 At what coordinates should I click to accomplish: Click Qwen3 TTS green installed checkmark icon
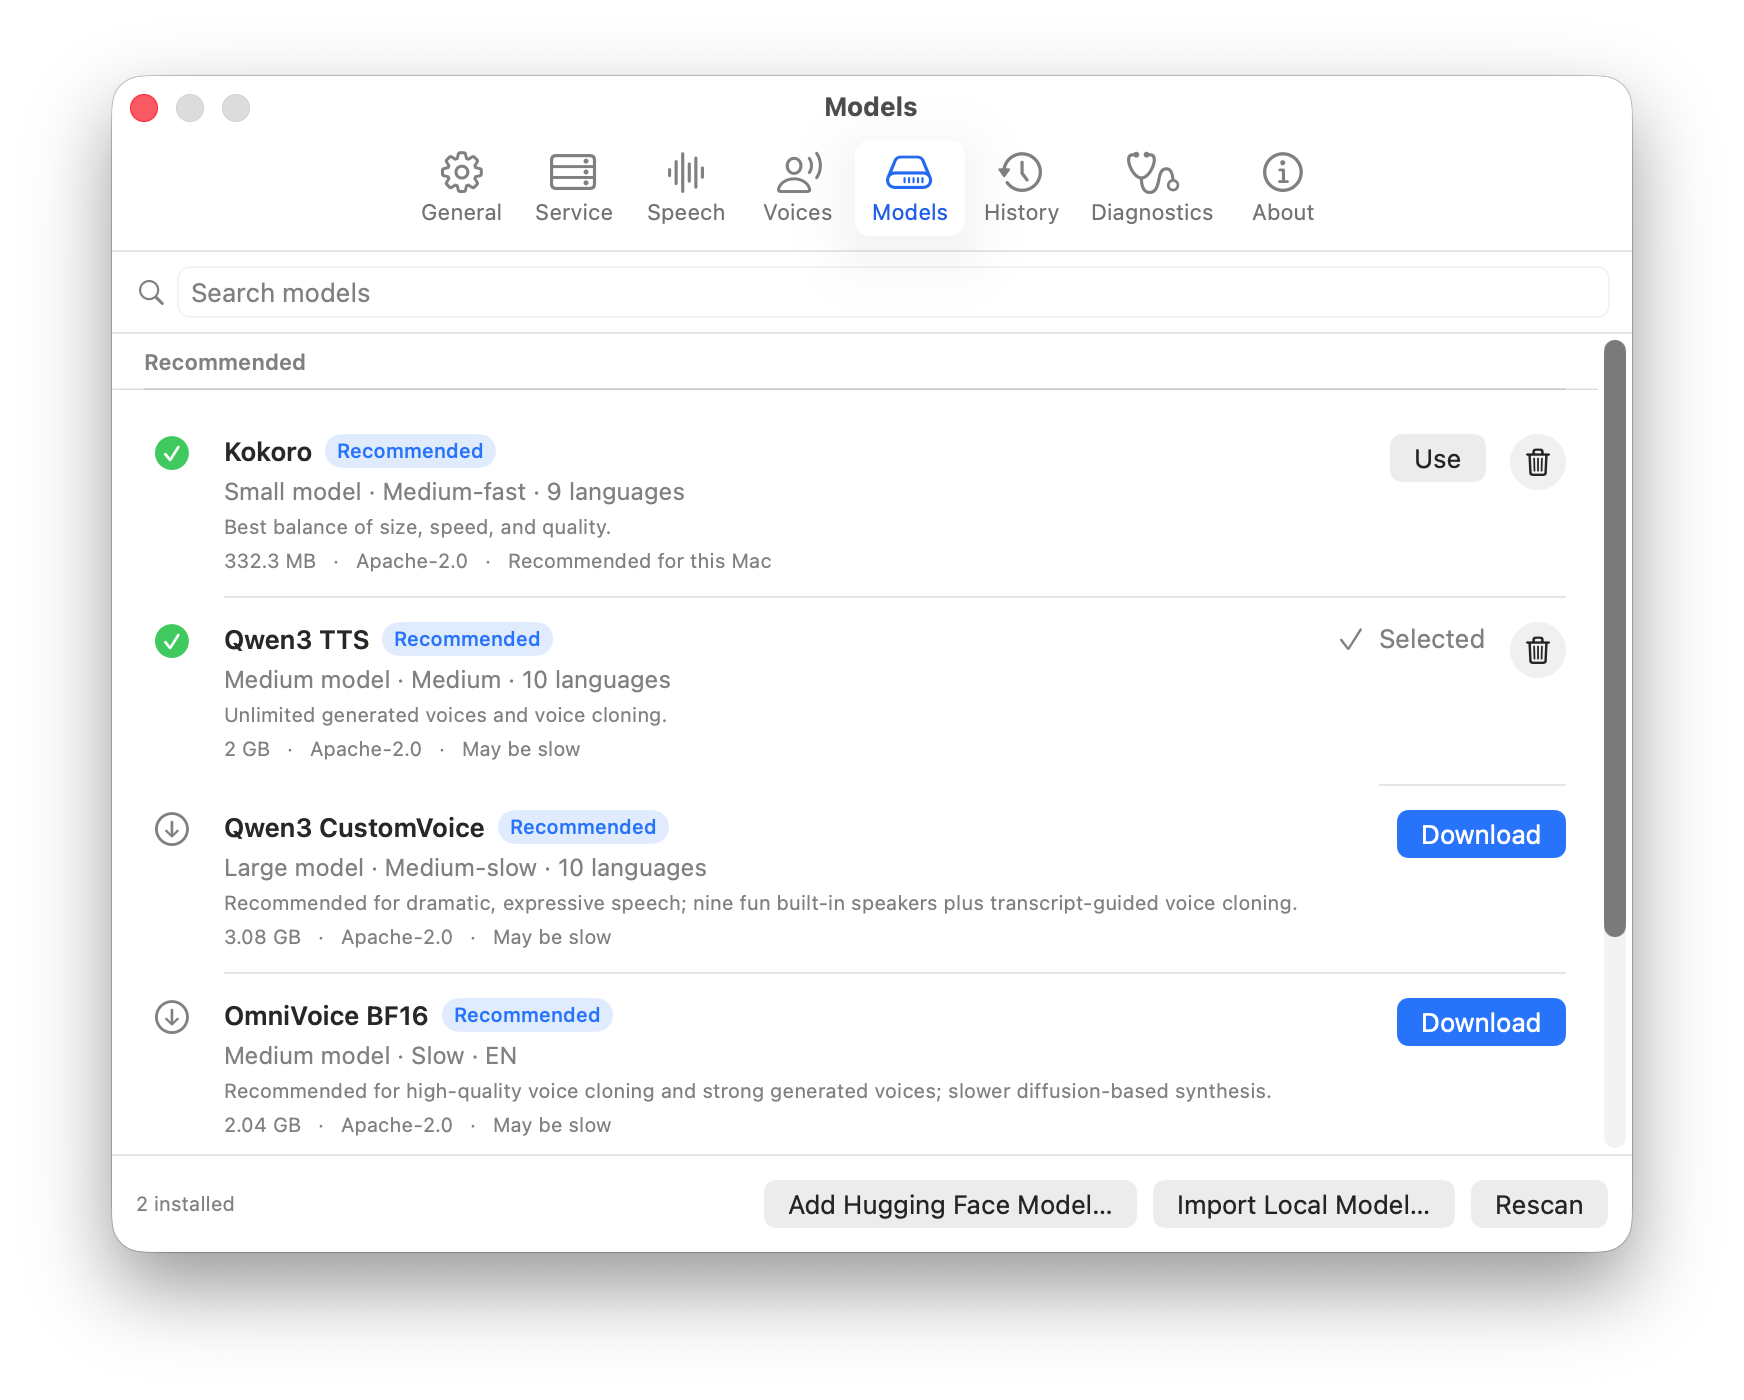172,641
